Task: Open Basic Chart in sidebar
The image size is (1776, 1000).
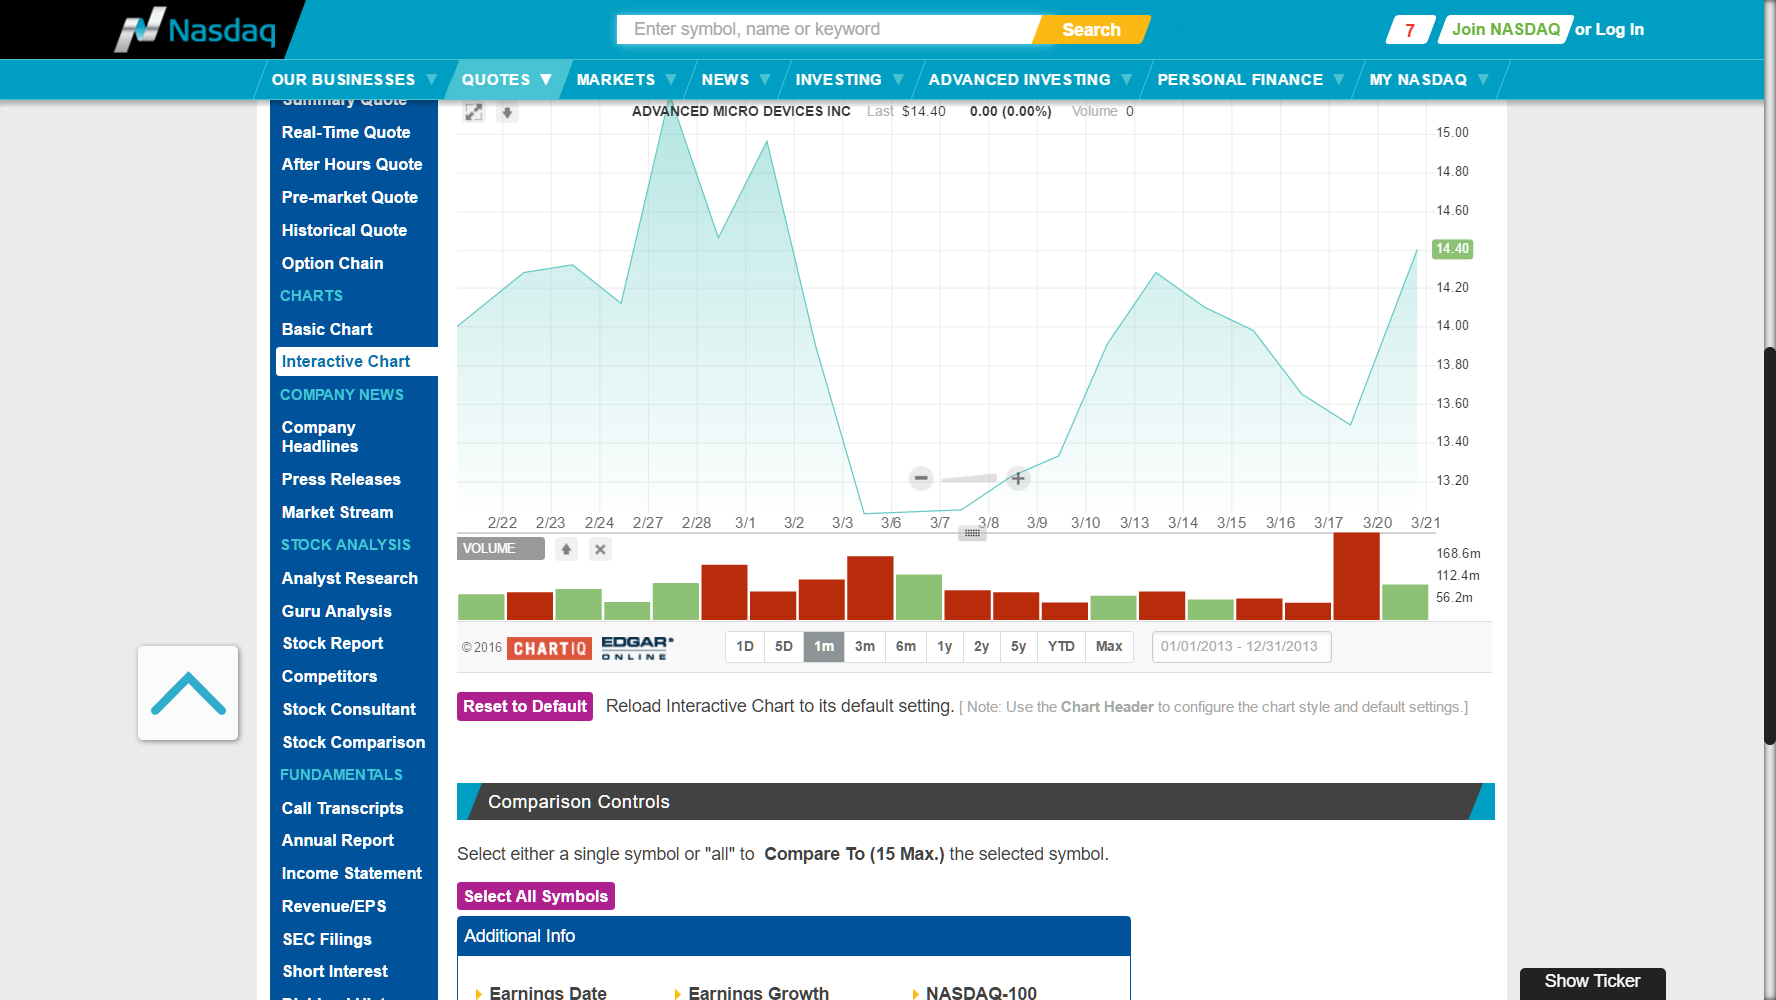Action: (x=327, y=329)
